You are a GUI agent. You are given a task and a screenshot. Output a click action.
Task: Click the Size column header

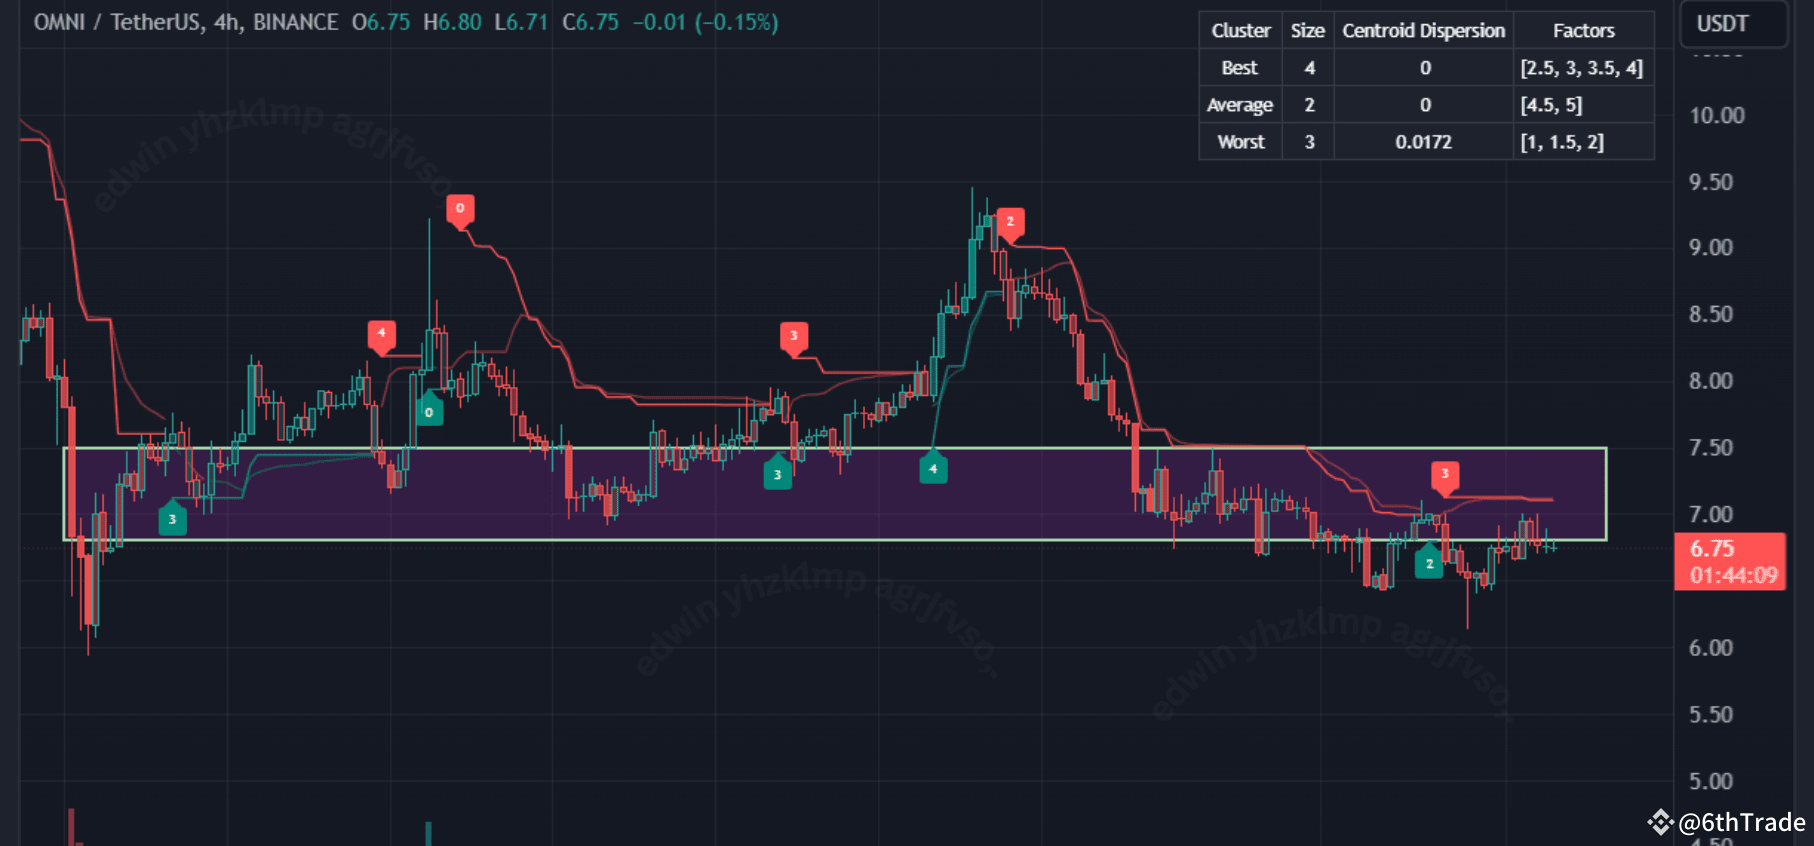(x=1307, y=31)
